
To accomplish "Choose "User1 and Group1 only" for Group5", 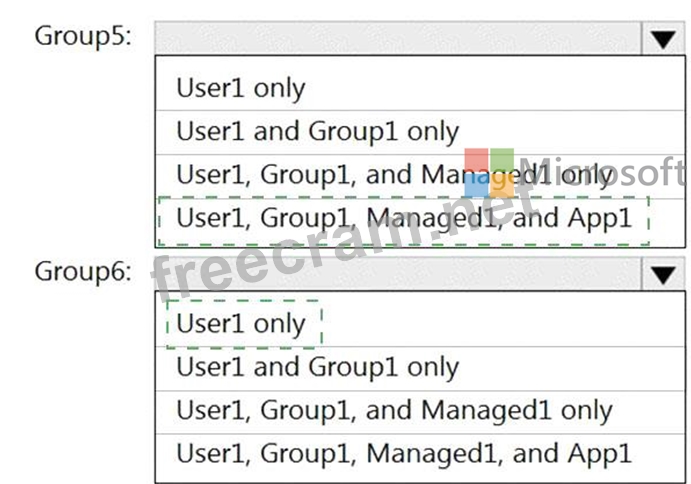I will point(317,131).
